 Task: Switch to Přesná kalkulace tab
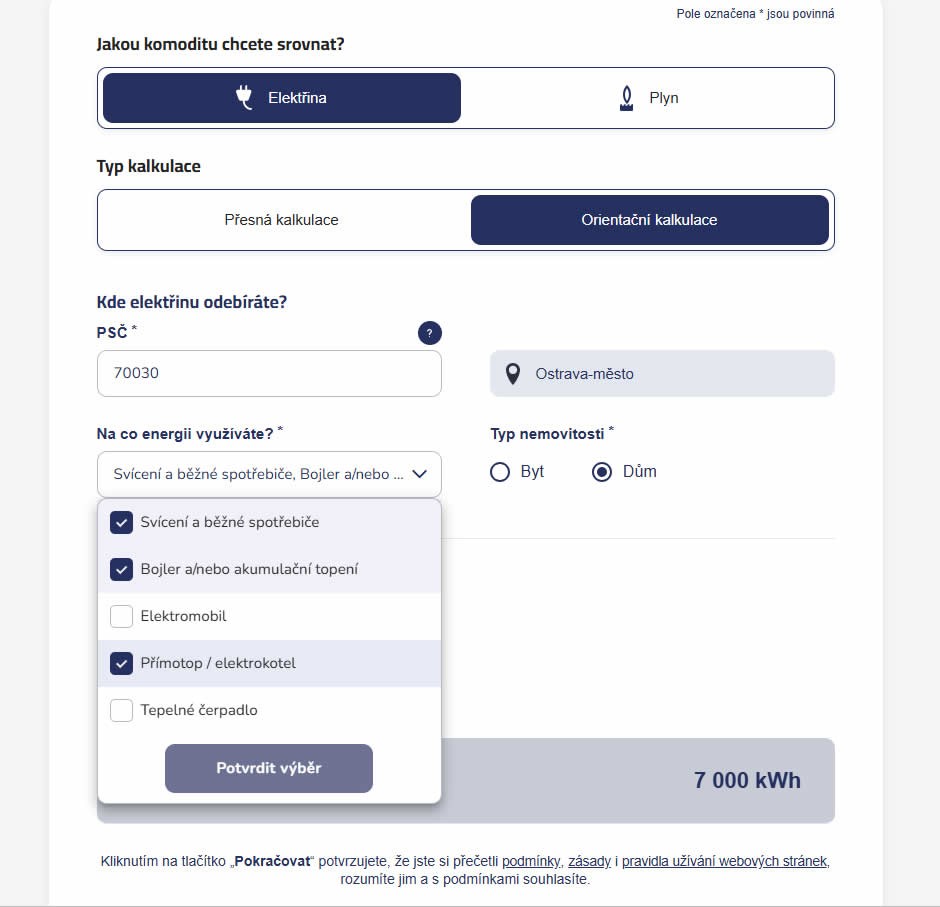[x=281, y=220]
